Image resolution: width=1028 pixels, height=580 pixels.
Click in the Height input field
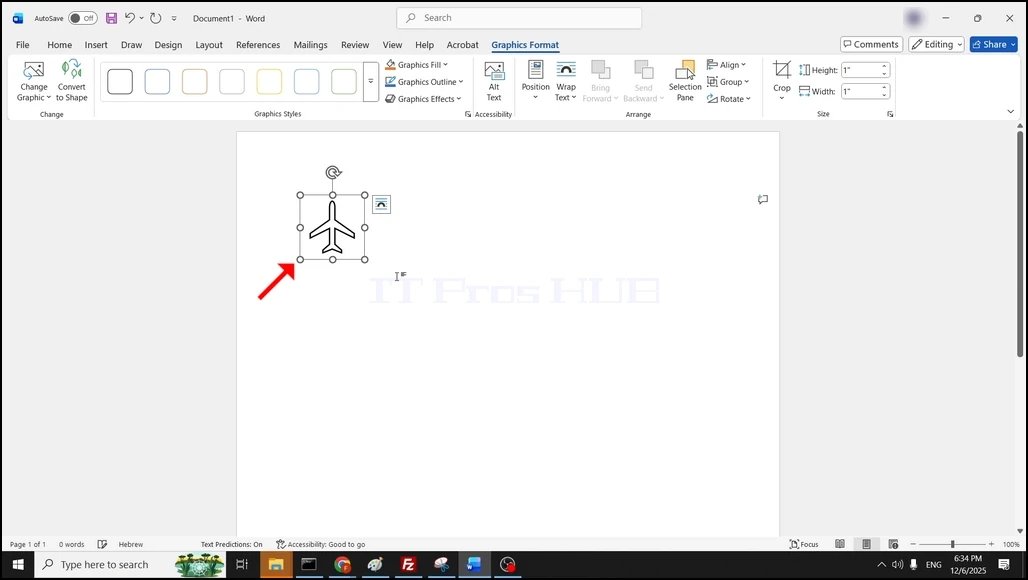[x=860, y=69]
